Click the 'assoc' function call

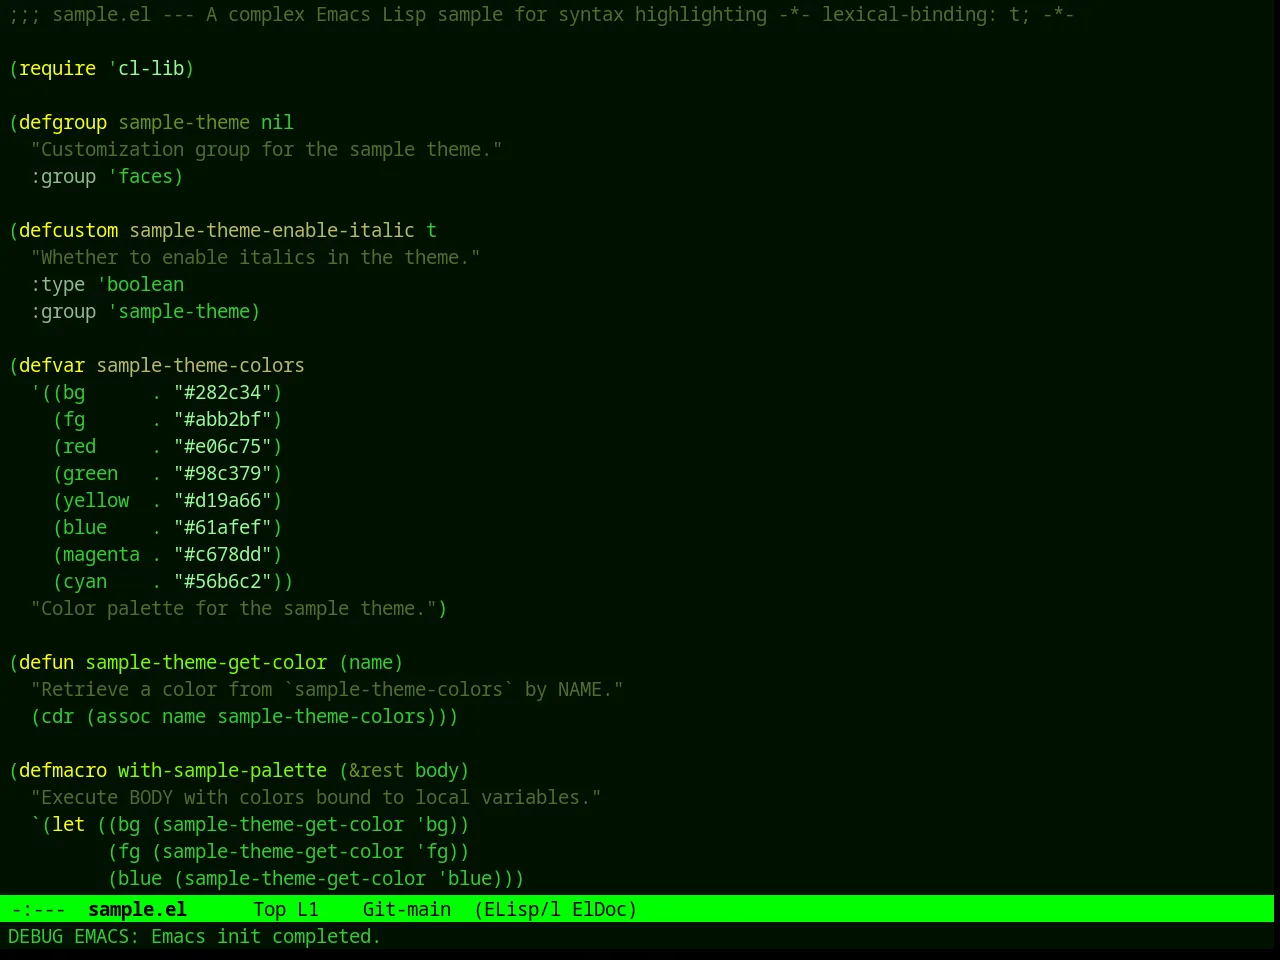(x=124, y=716)
